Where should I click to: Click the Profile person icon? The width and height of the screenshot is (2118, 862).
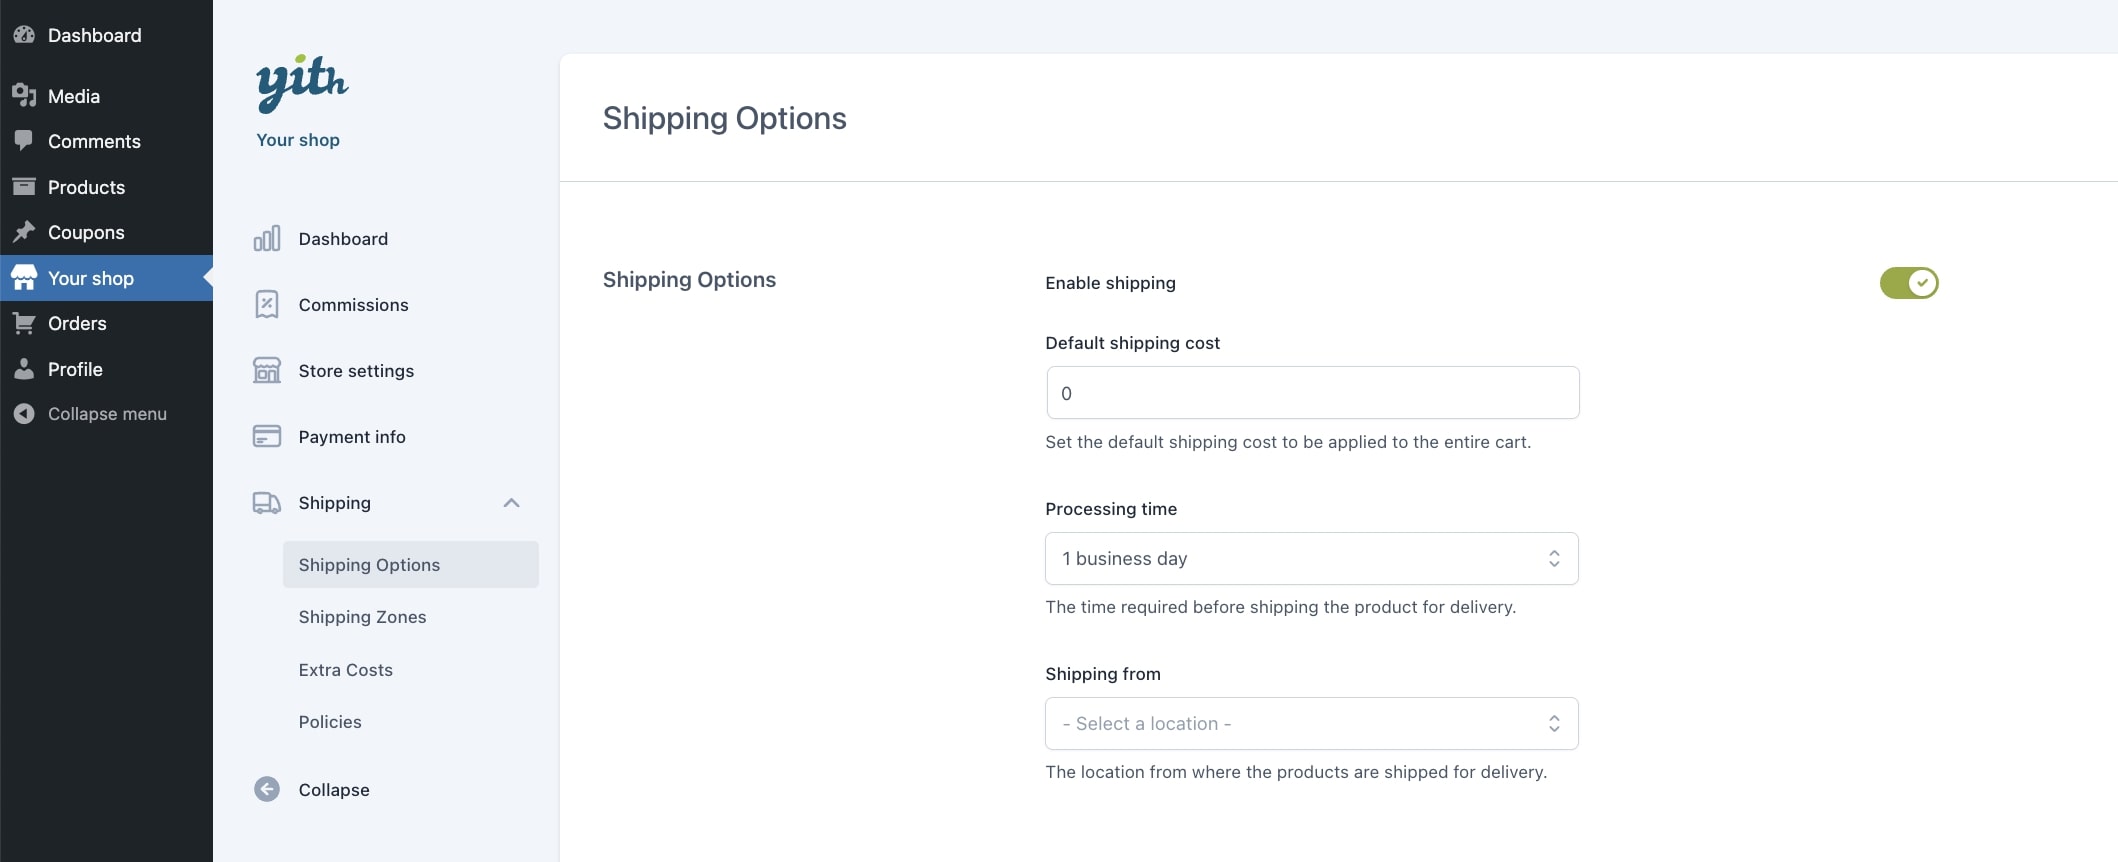click(24, 369)
